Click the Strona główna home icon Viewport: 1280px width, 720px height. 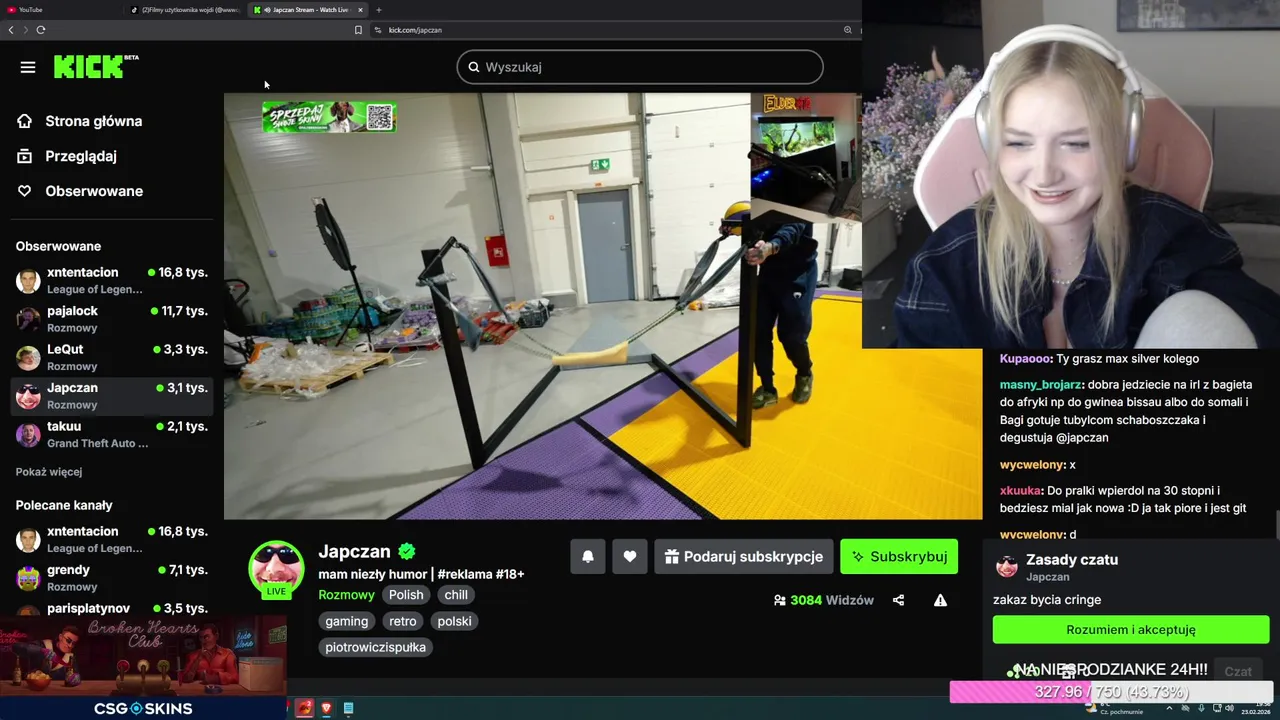pos(25,121)
